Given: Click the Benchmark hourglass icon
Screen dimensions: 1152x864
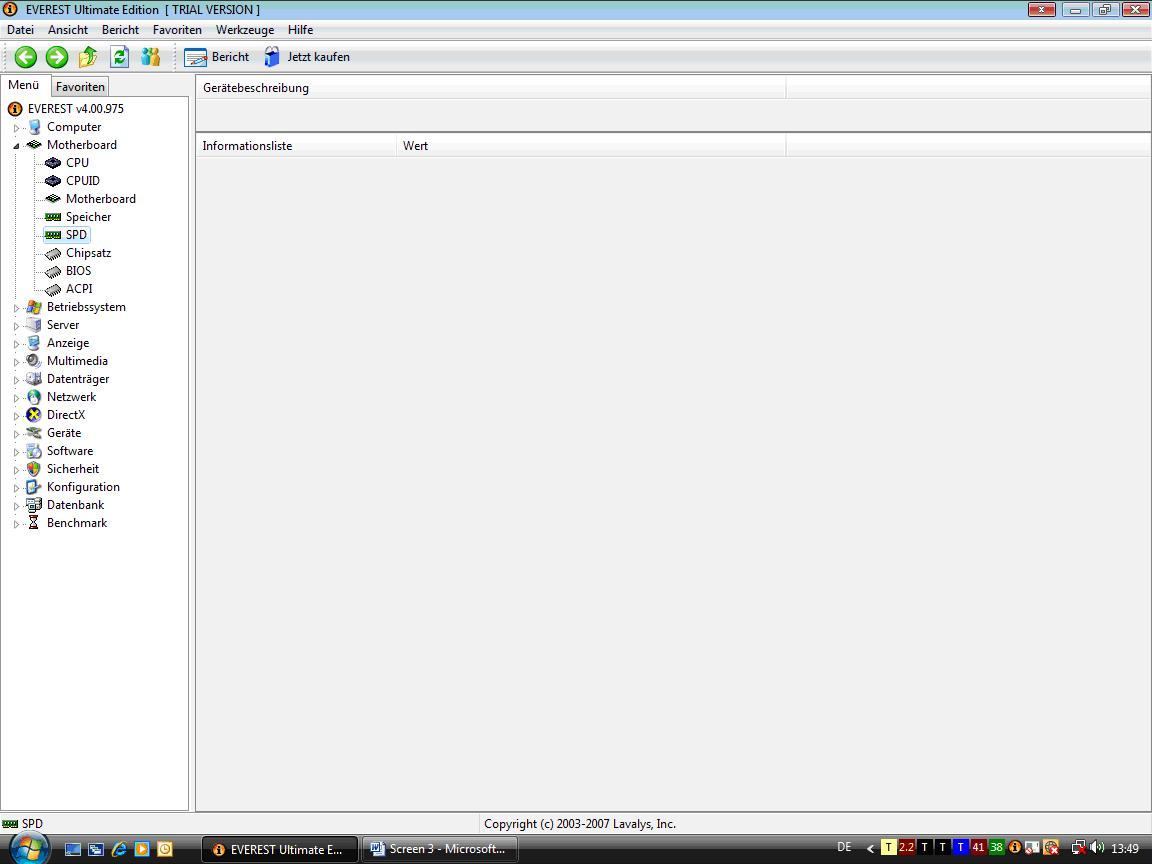Looking at the screenshot, I should [34, 523].
